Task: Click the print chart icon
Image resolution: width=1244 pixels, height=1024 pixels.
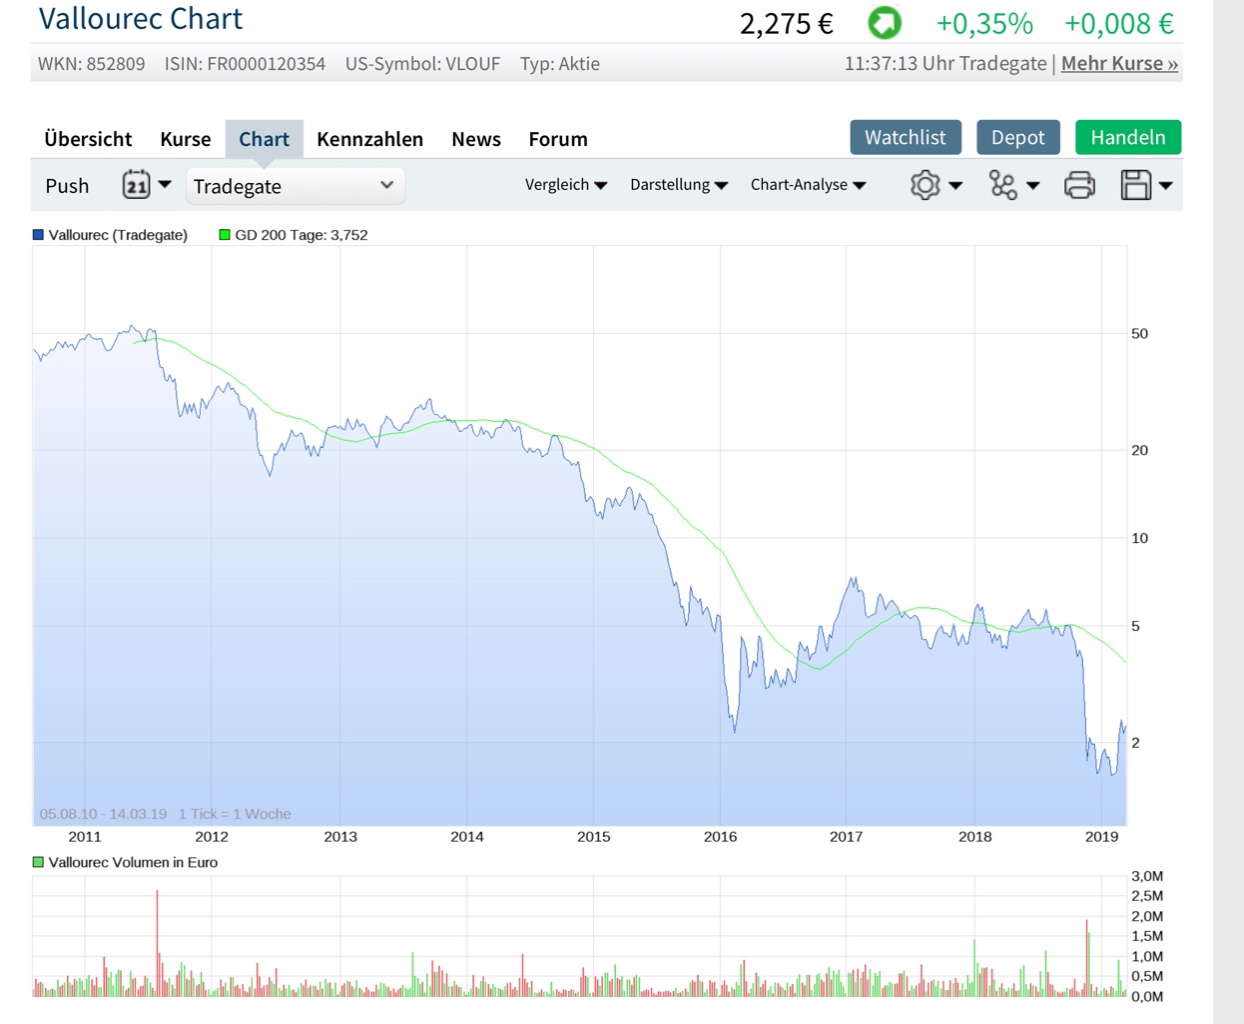Action: (1079, 185)
